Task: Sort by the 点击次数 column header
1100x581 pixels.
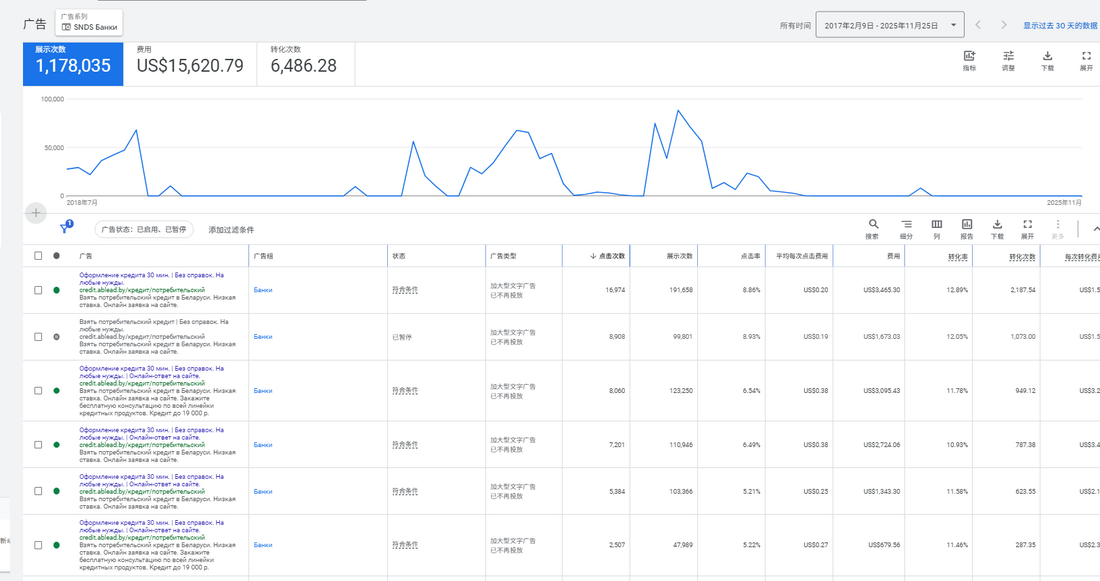Action: [x=608, y=256]
